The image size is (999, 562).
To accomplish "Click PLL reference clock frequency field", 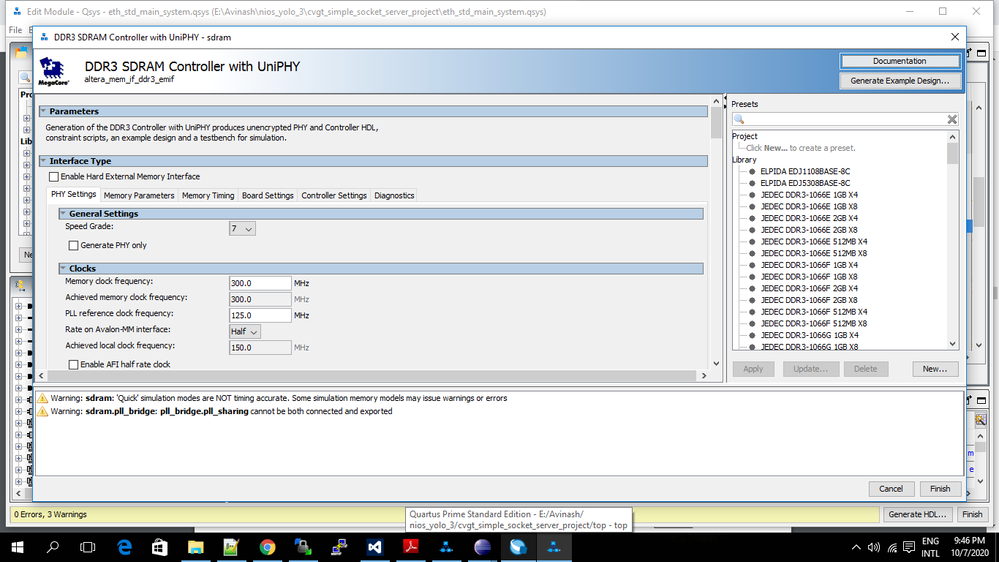I will 260,315.
